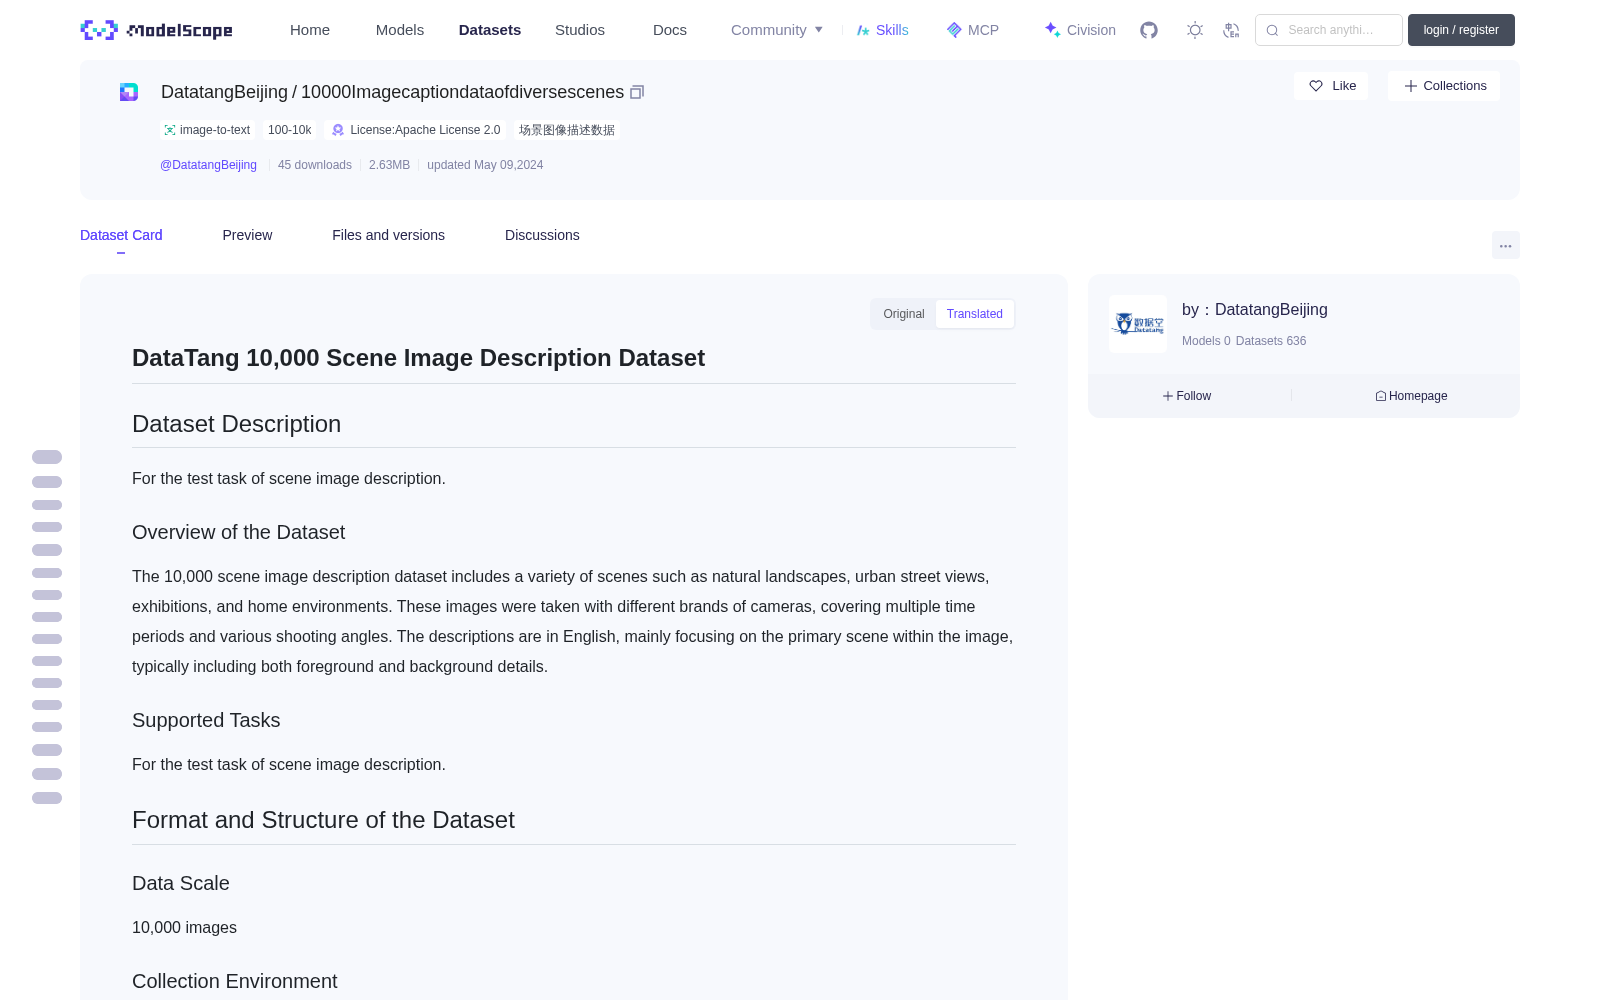Open the Skills nav item
The height and width of the screenshot is (1000, 1600).
pos(882,30)
